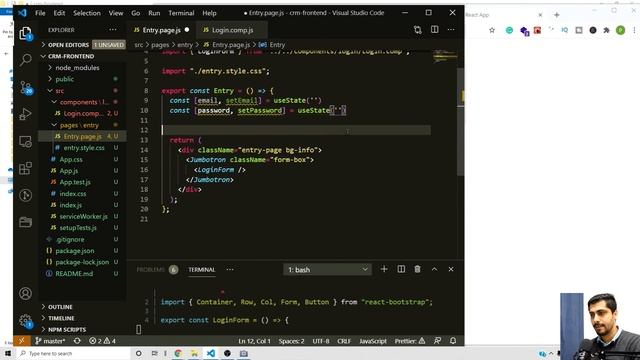The width and height of the screenshot is (640, 360).
Task: Bookmark page with star icon in Chrome
Action: point(492,30)
